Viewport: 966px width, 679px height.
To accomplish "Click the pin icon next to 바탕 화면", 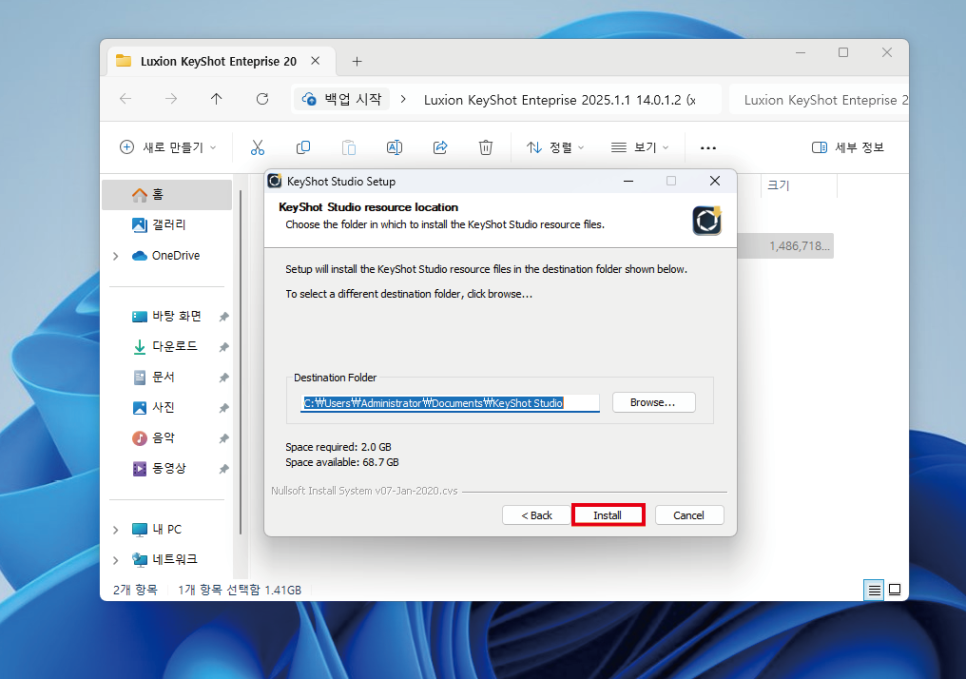I will tap(224, 317).
